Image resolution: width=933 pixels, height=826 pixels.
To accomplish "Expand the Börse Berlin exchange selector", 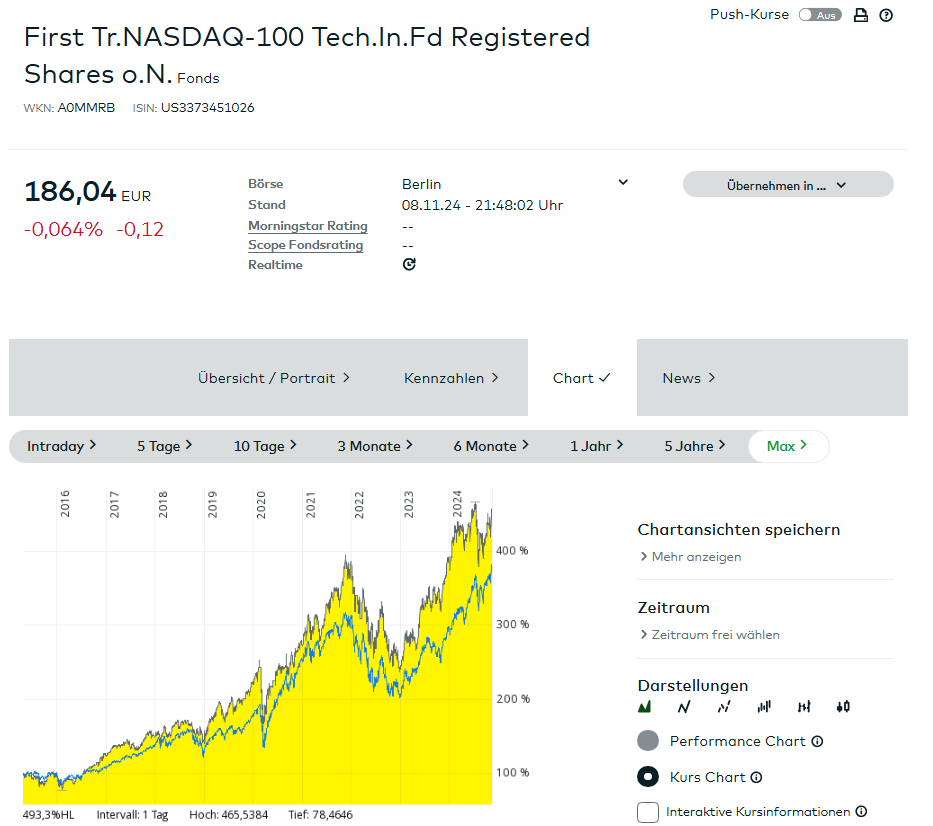I will (x=622, y=183).
